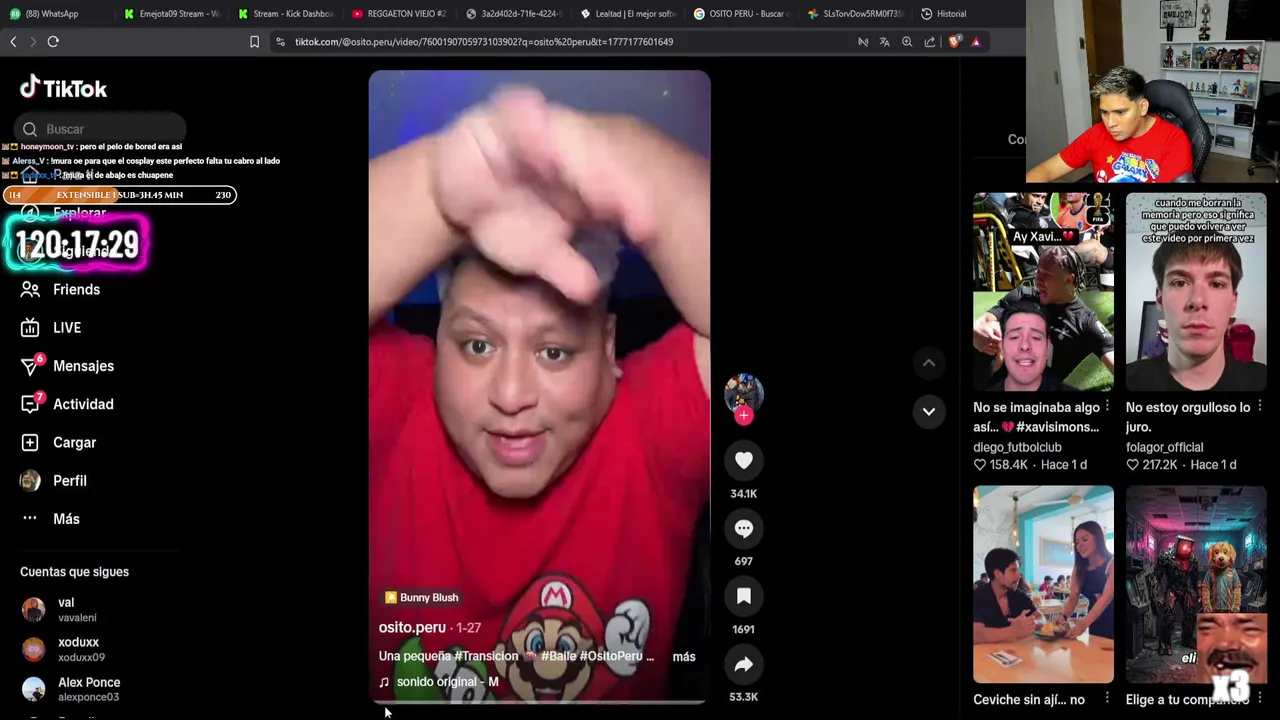Open osito.peru profile from caption
Image resolution: width=1280 pixels, height=720 pixels.
tap(412, 627)
